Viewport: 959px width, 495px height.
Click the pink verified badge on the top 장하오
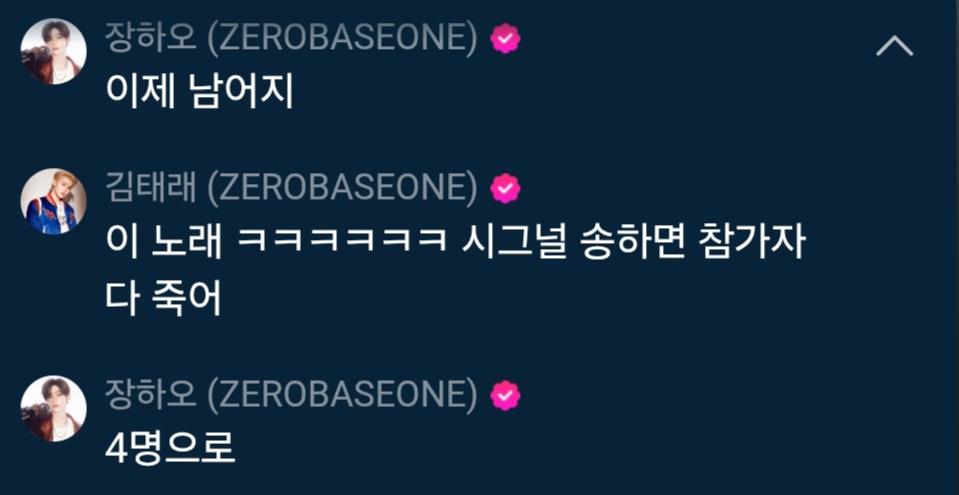[x=505, y=39]
